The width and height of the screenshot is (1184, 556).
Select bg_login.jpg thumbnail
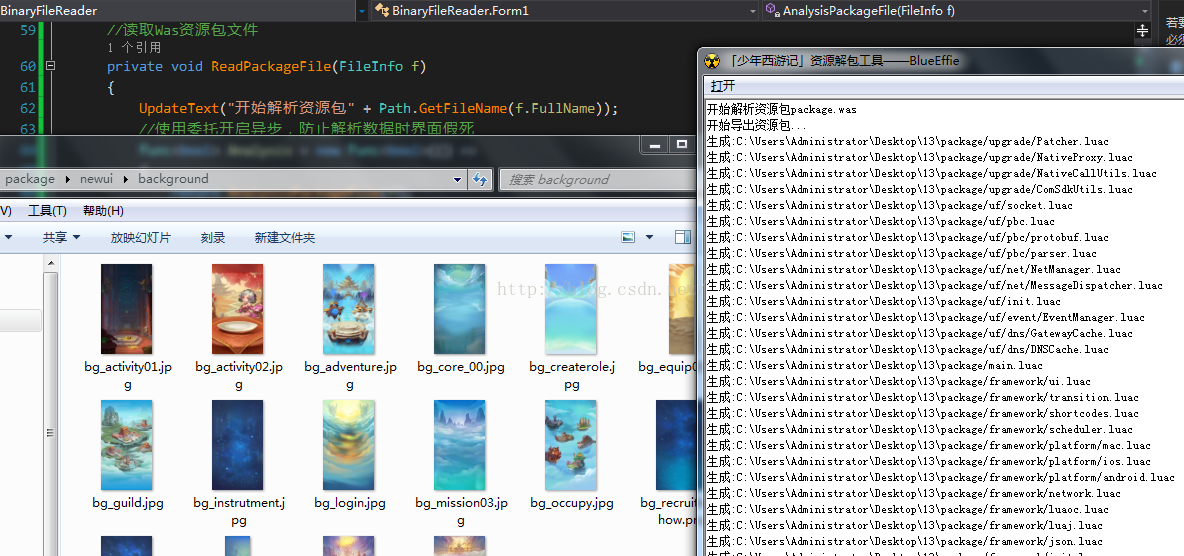pos(349,445)
